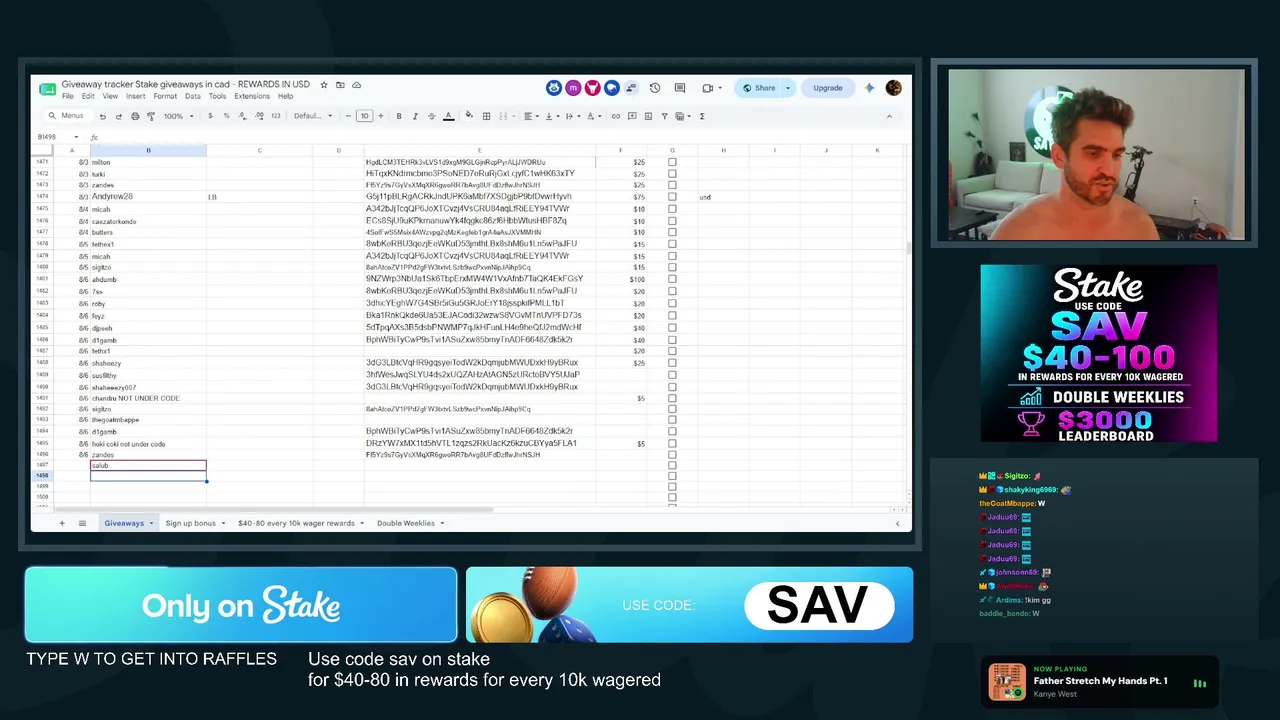This screenshot has height=720, width=1280.
Task: Increase the font size
Action: pos(381,116)
